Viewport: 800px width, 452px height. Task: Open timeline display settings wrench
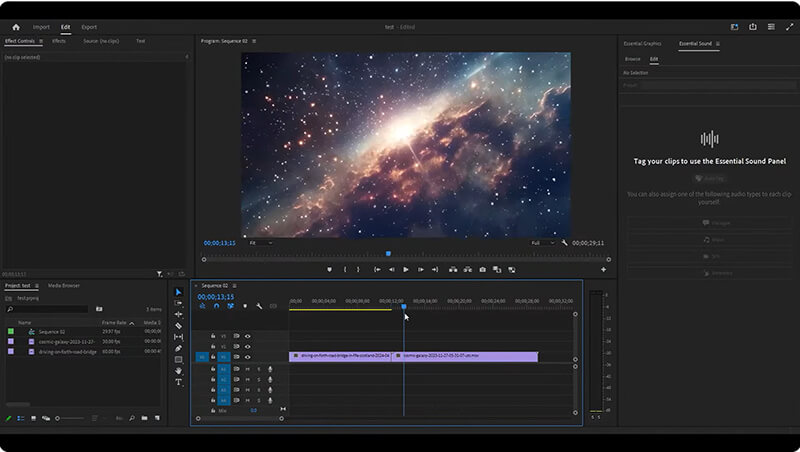pos(259,306)
